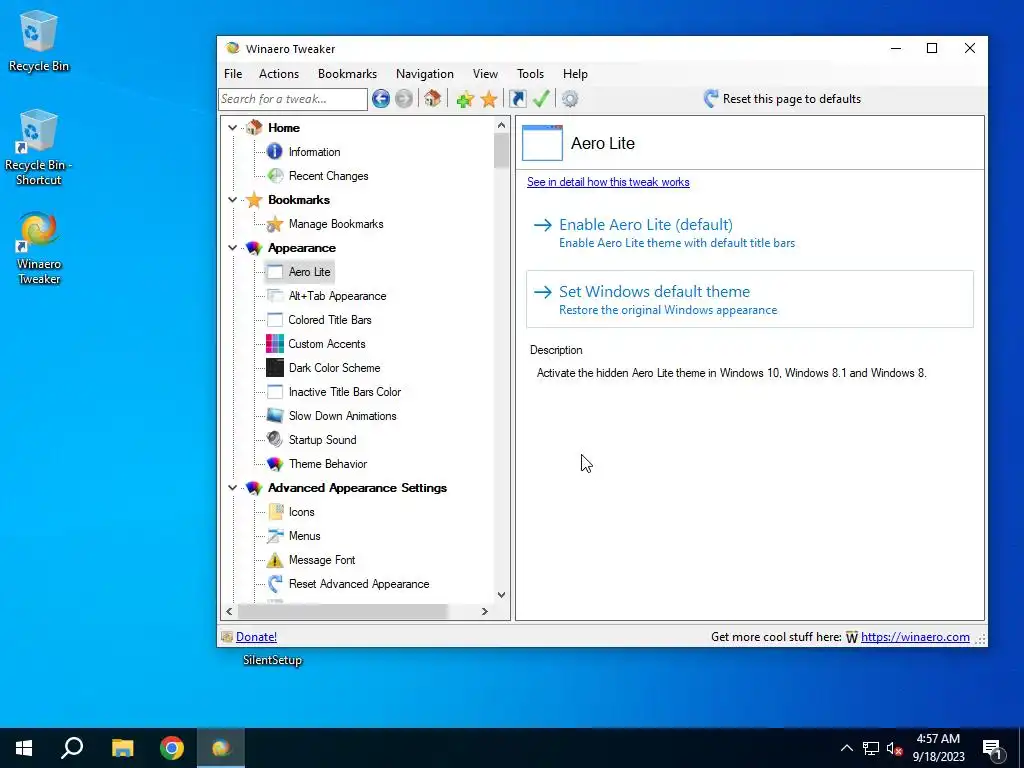Click the tree scrollbar down arrow

coord(501,595)
